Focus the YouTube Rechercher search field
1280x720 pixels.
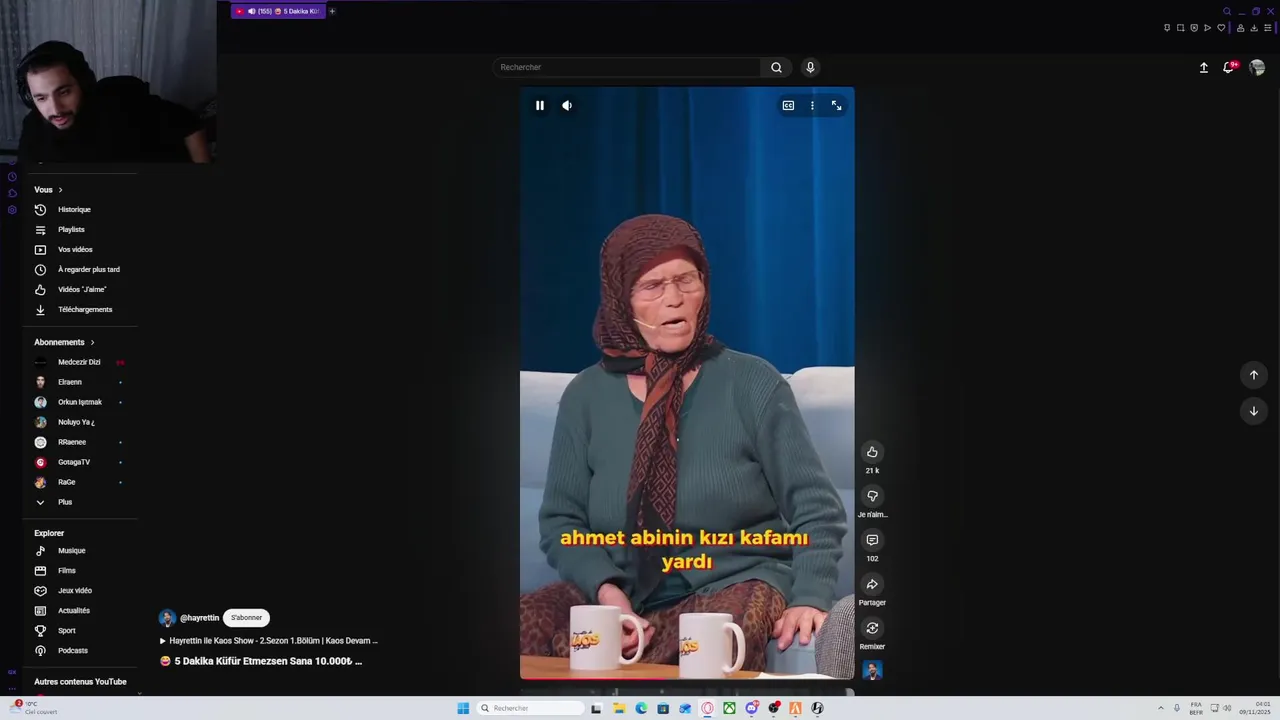click(x=627, y=67)
